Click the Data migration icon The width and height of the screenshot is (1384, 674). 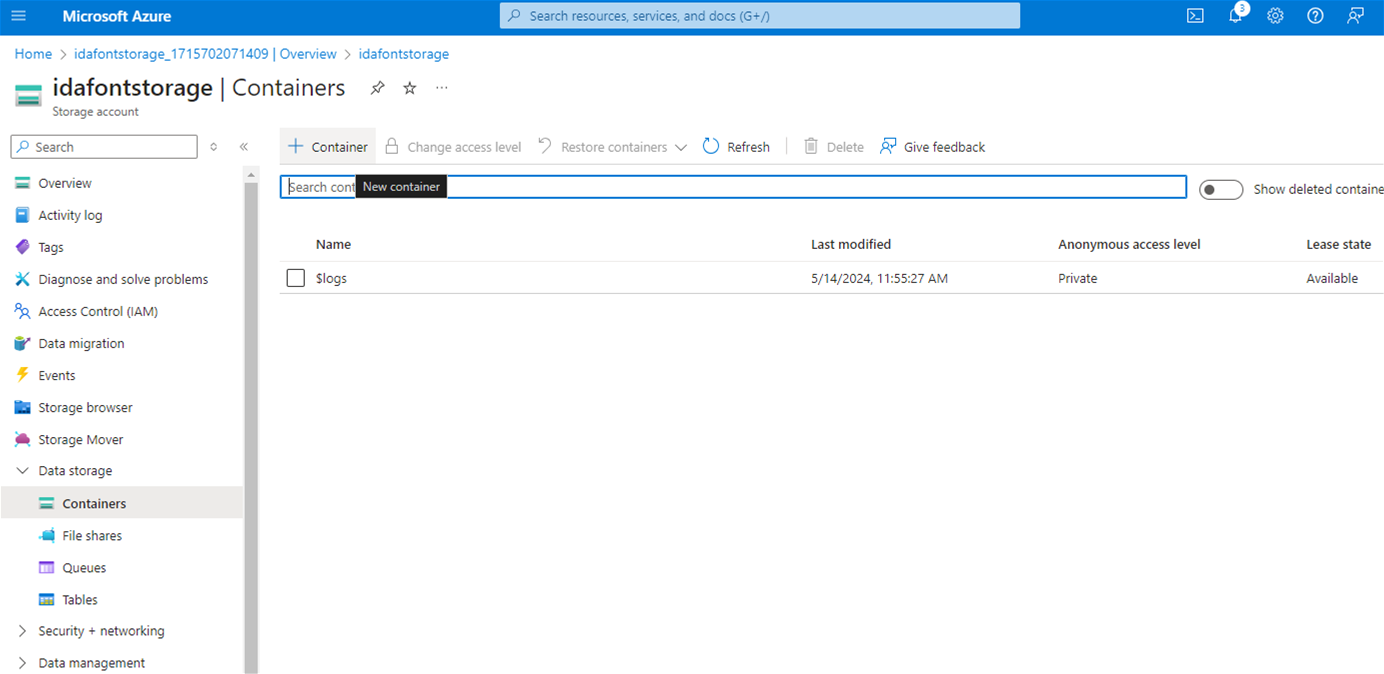tap(22, 343)
